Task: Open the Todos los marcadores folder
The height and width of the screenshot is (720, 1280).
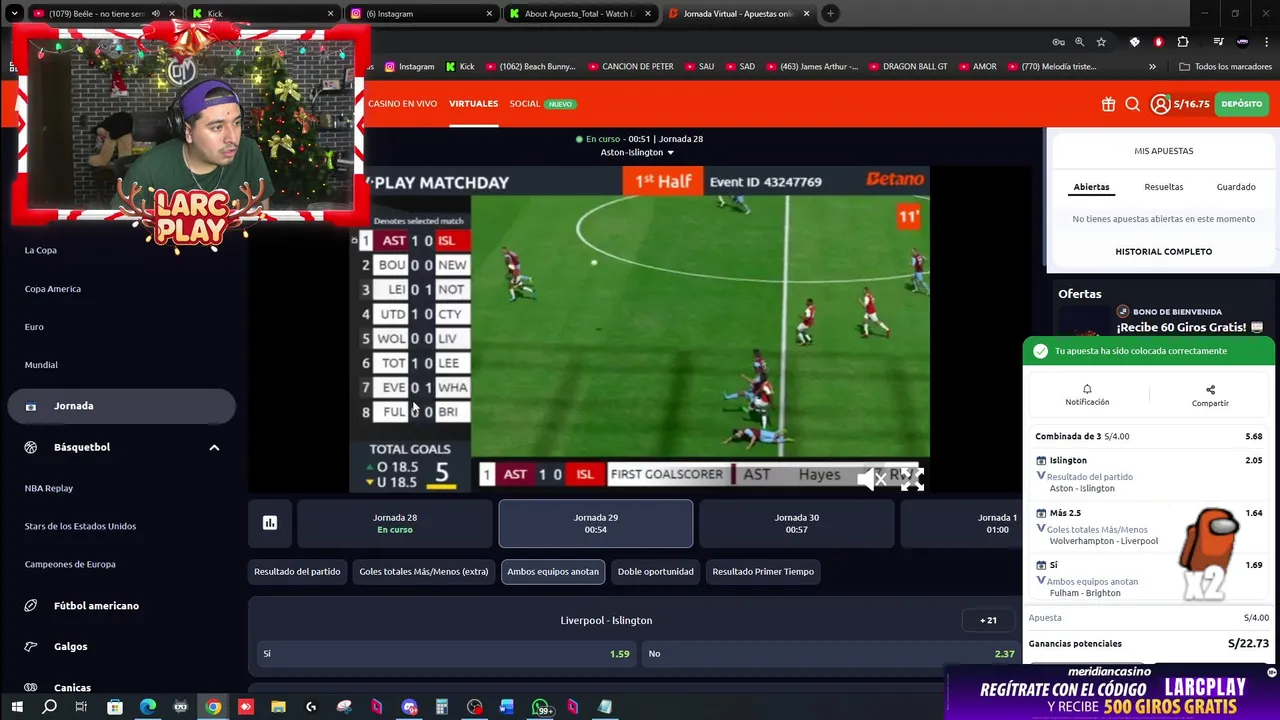Action: (1225, 67)
